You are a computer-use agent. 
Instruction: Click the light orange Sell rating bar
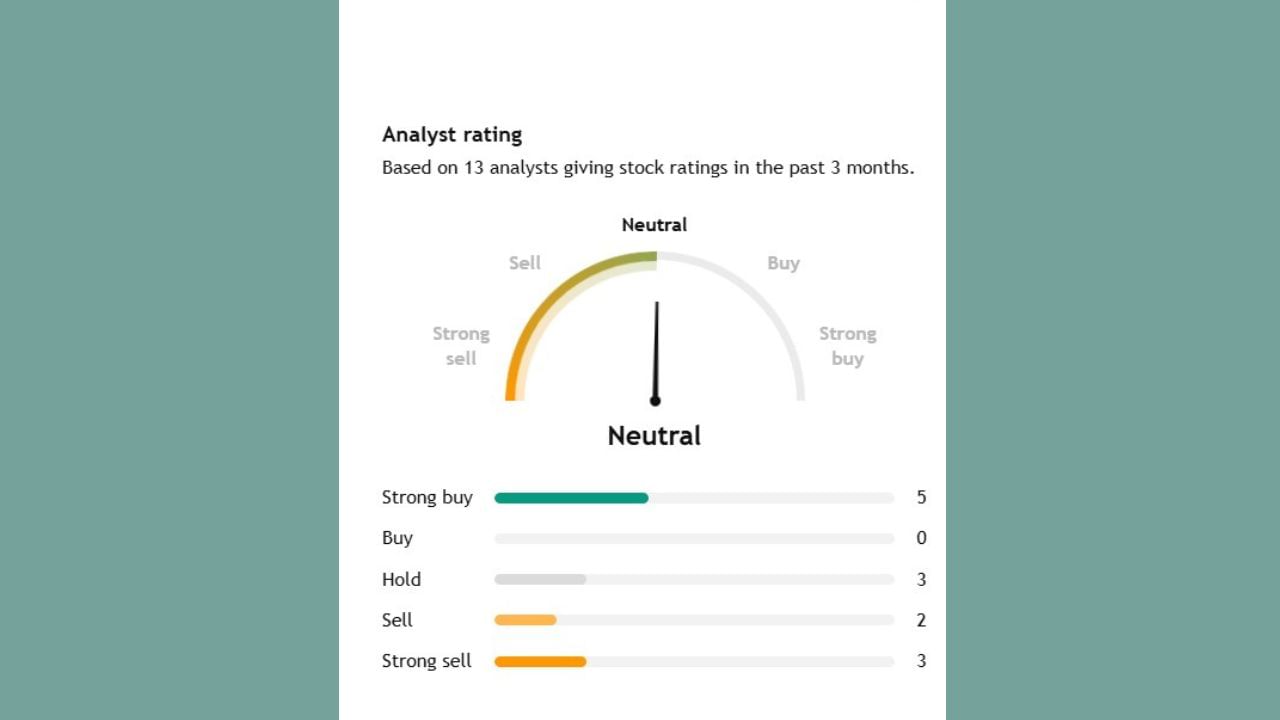[525, 620]
